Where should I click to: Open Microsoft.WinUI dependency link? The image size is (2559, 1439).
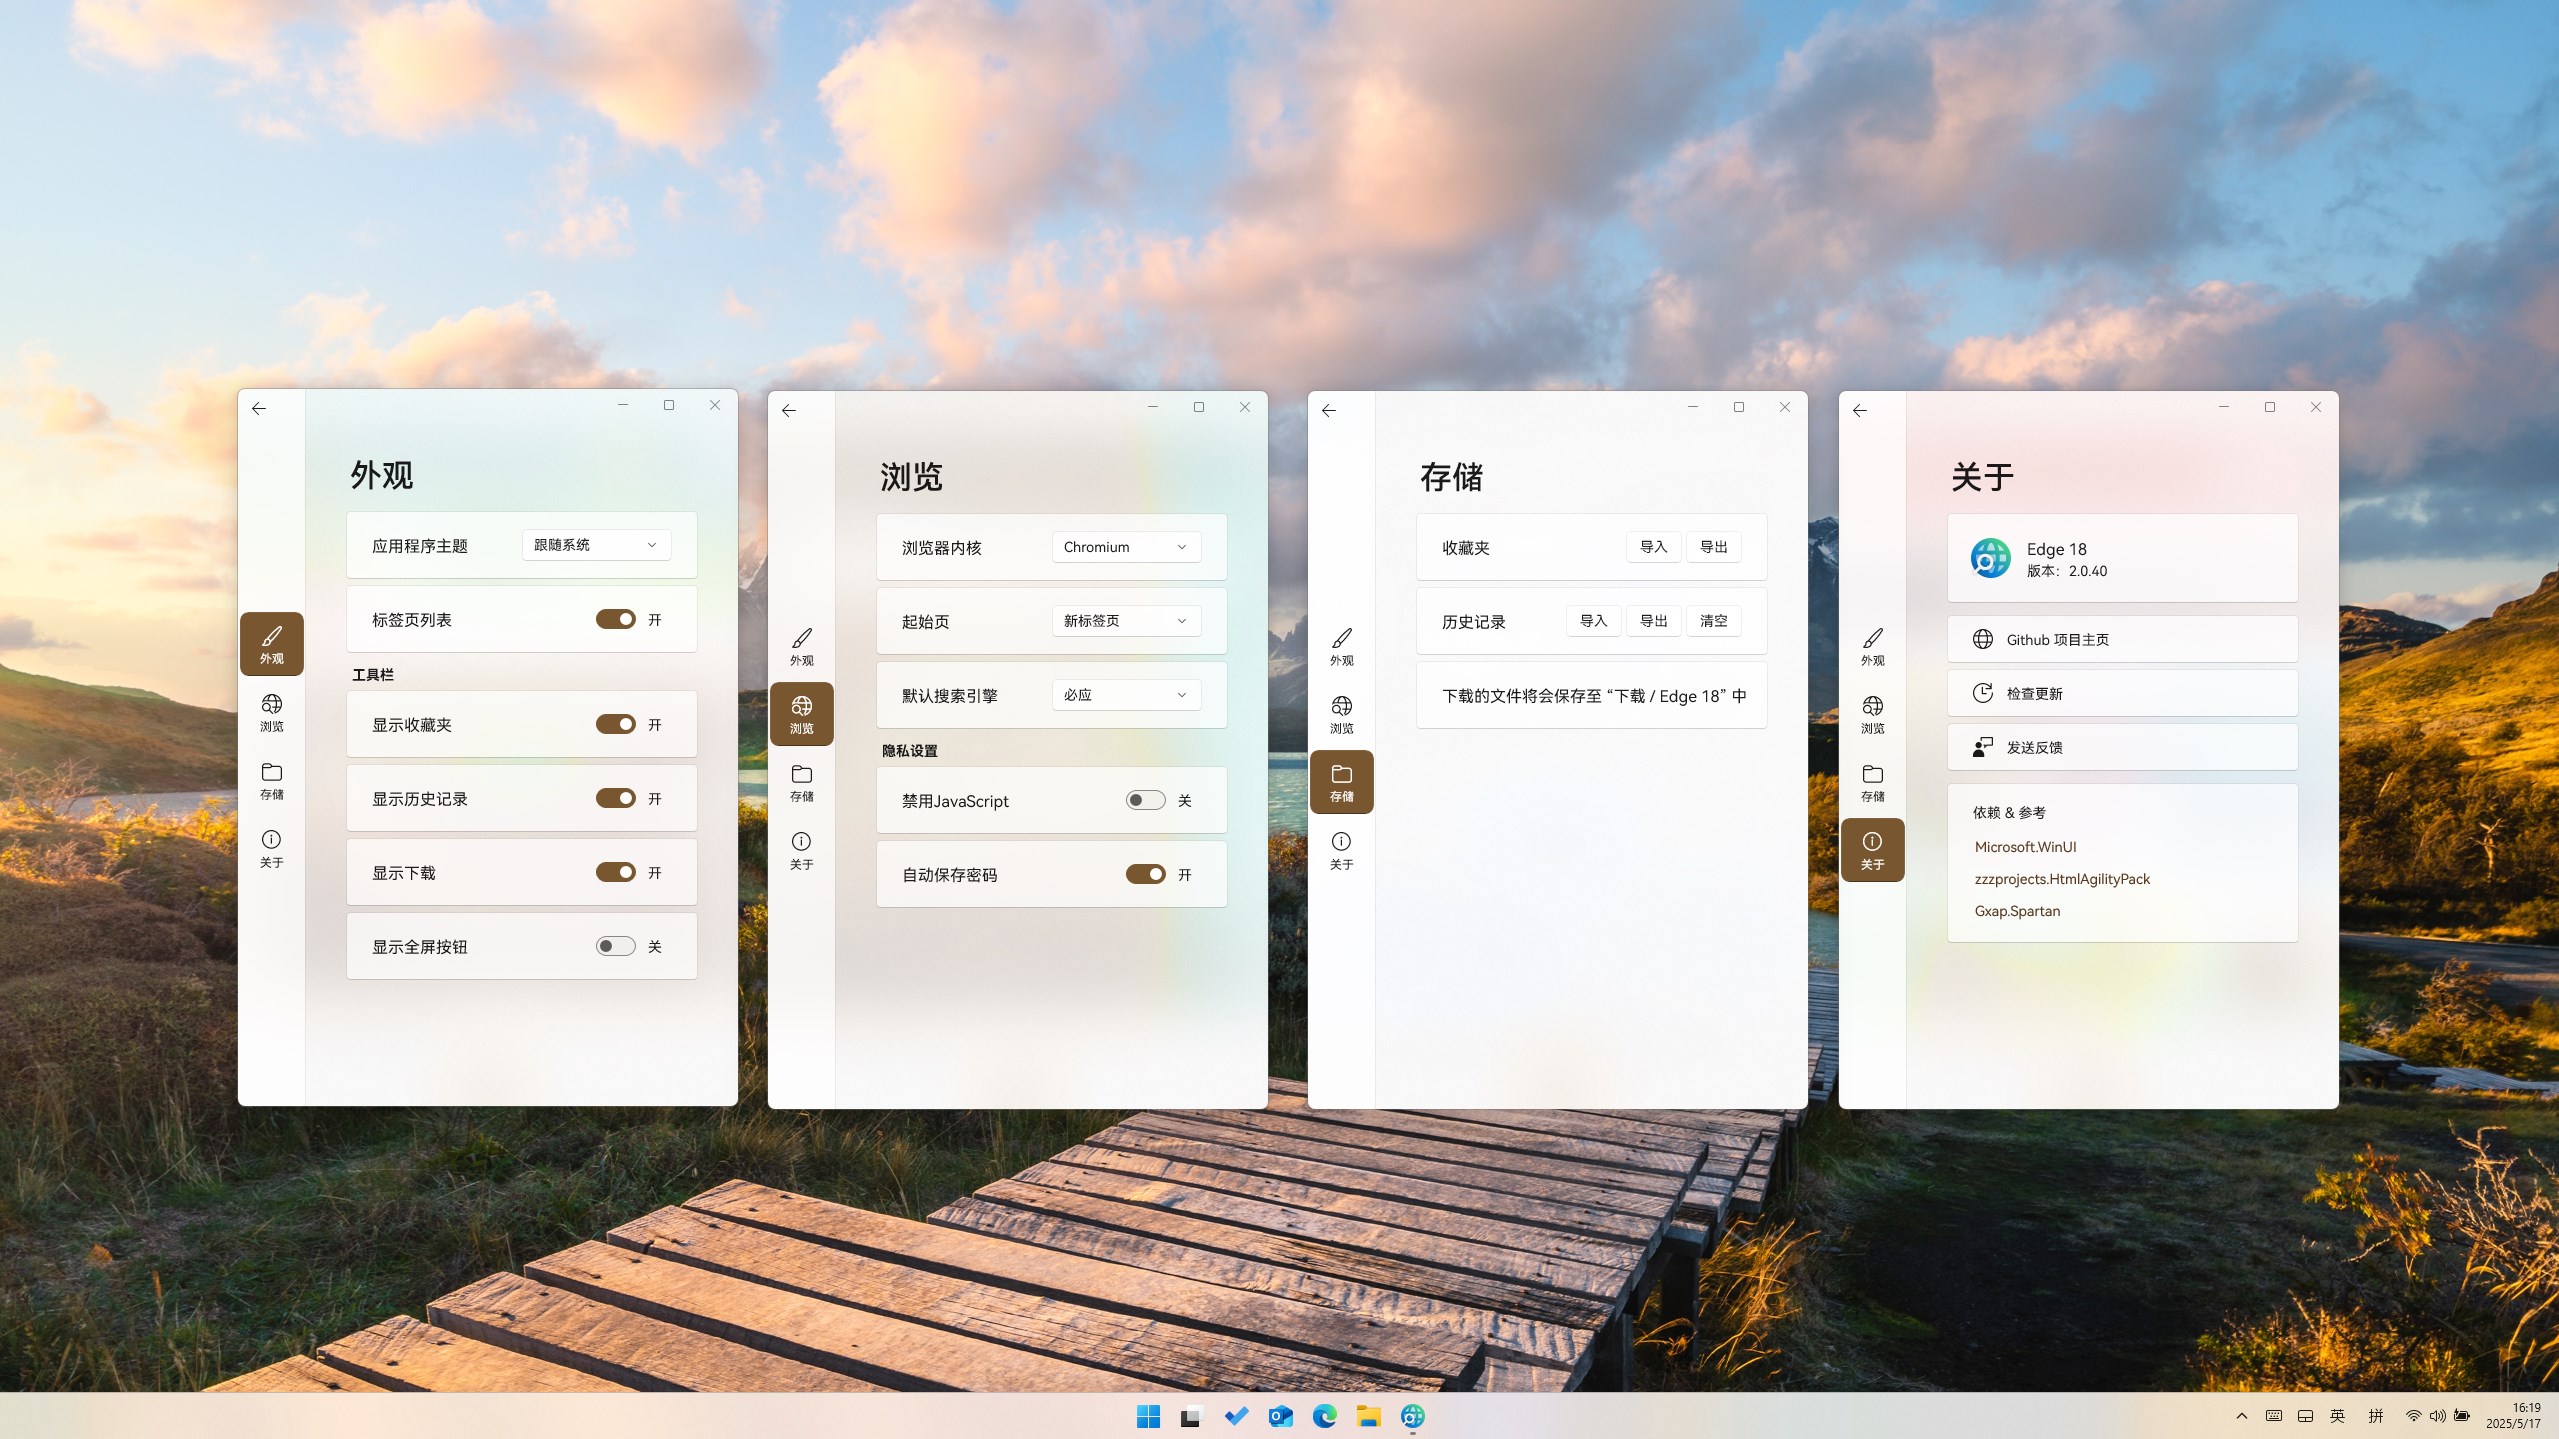(2025, 847)
